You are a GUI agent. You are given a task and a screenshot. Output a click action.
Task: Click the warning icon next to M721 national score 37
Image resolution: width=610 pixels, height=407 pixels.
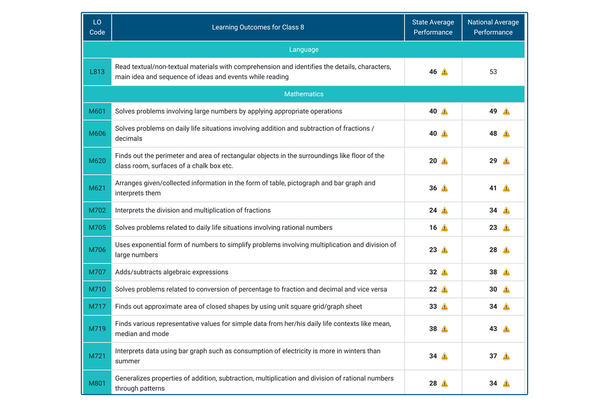pyautogui.click(x=505, y=356)
